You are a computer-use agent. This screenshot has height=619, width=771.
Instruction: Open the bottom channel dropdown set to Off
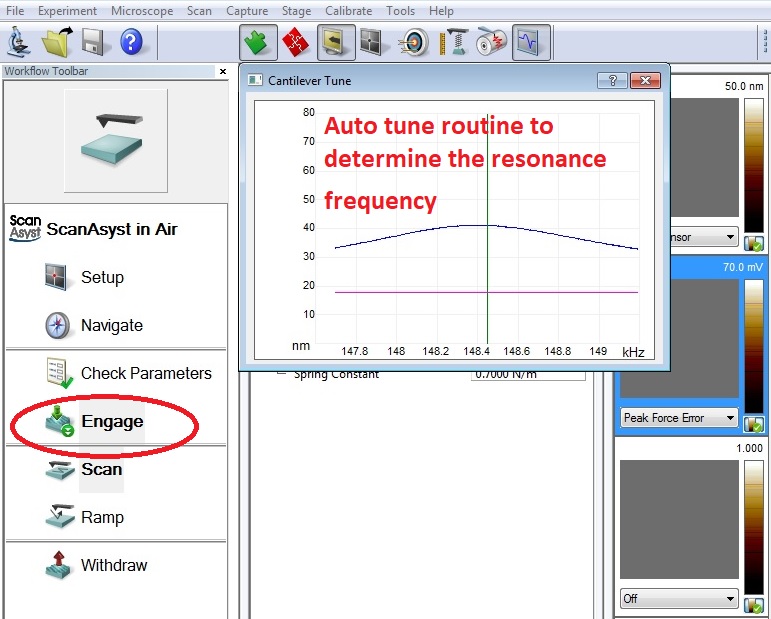(678, 598)
